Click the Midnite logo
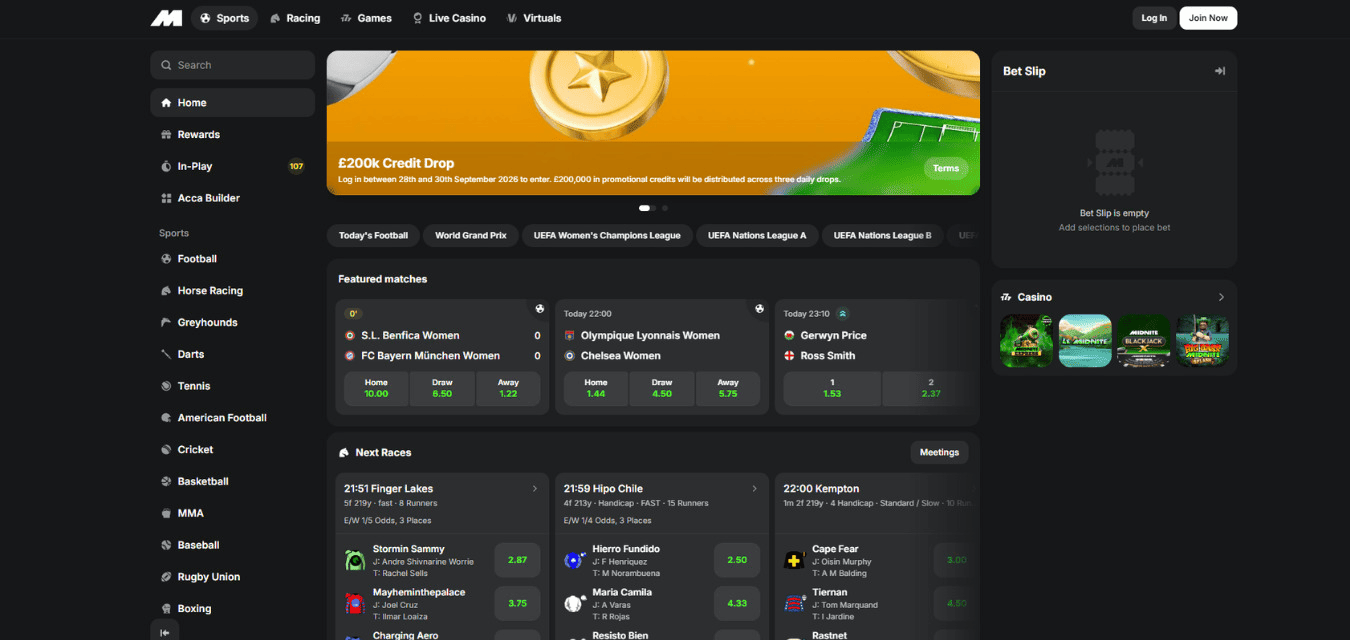 166,18
